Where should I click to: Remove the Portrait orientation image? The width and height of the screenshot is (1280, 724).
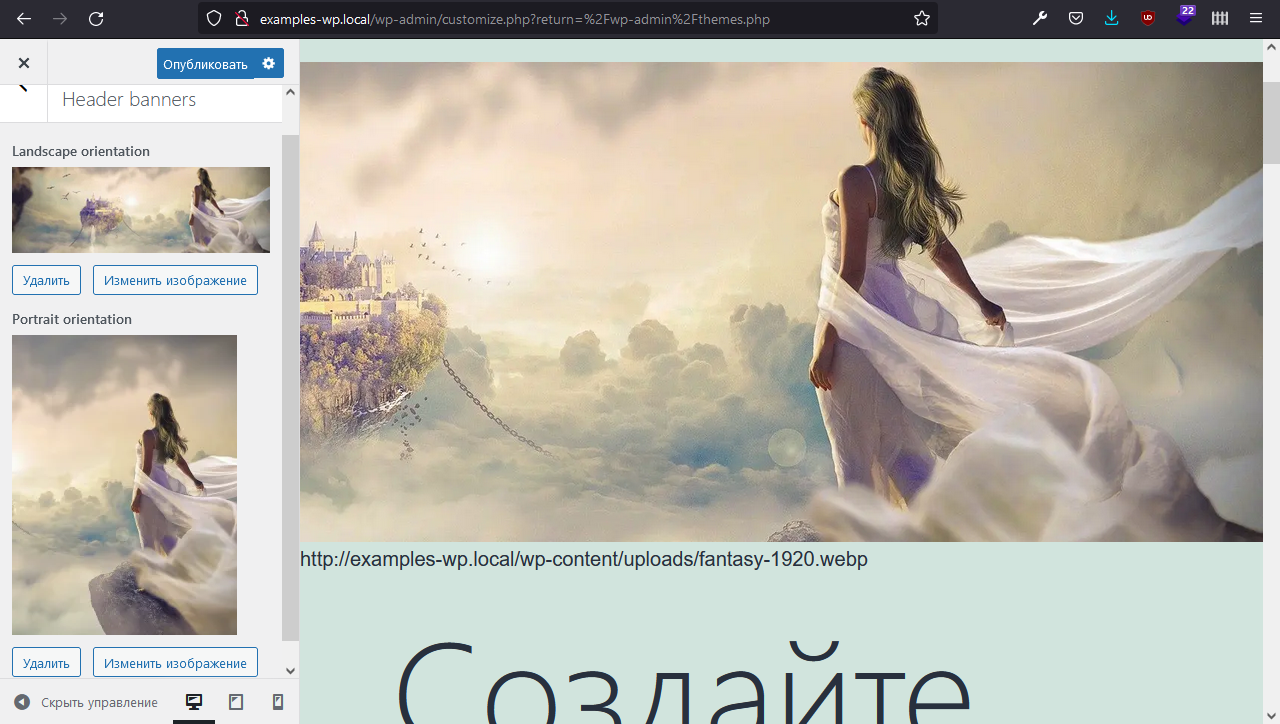tap(46, 663)
